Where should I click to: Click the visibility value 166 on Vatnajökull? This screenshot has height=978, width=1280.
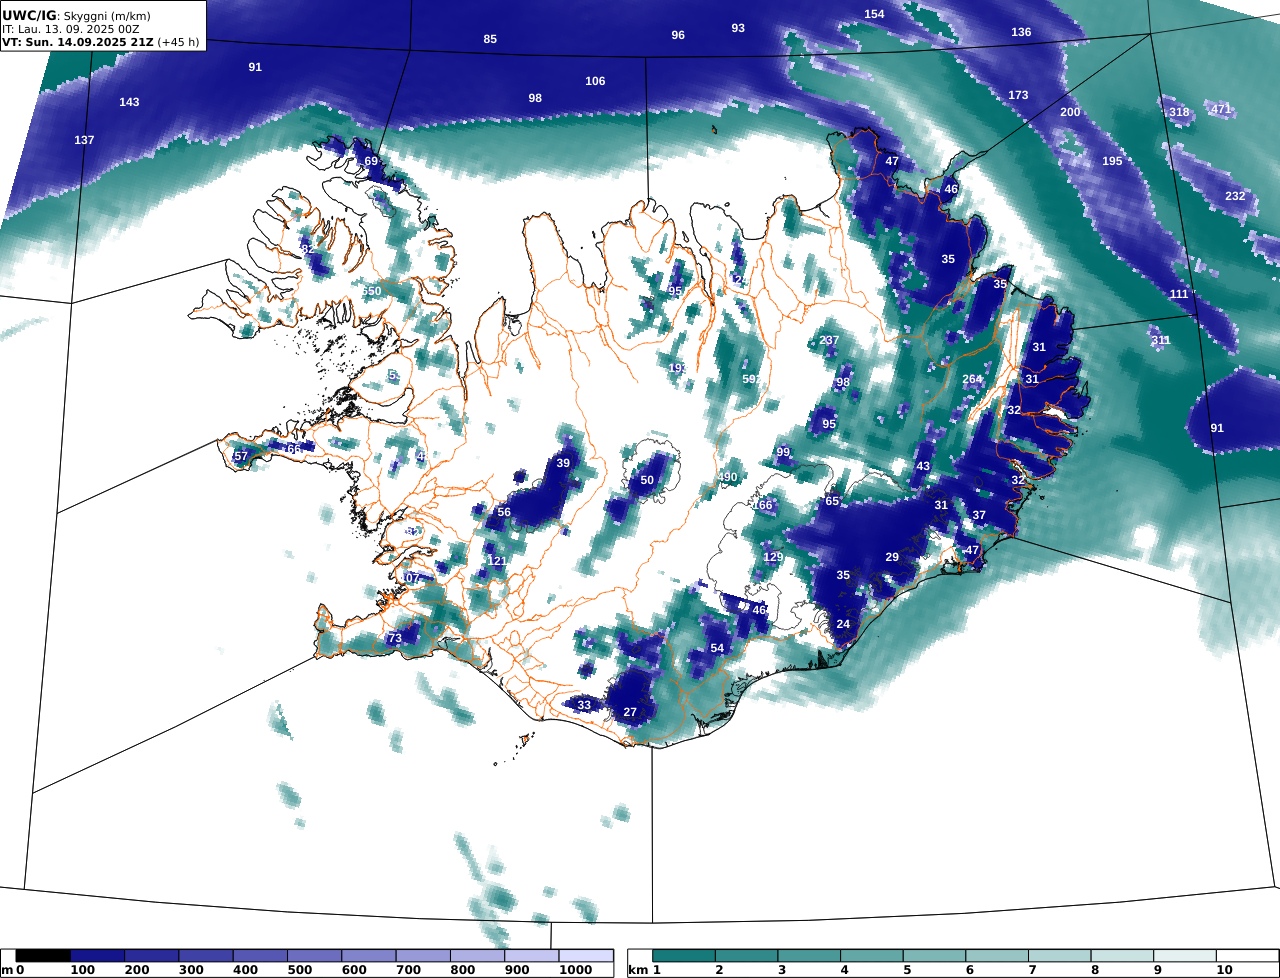763,505
